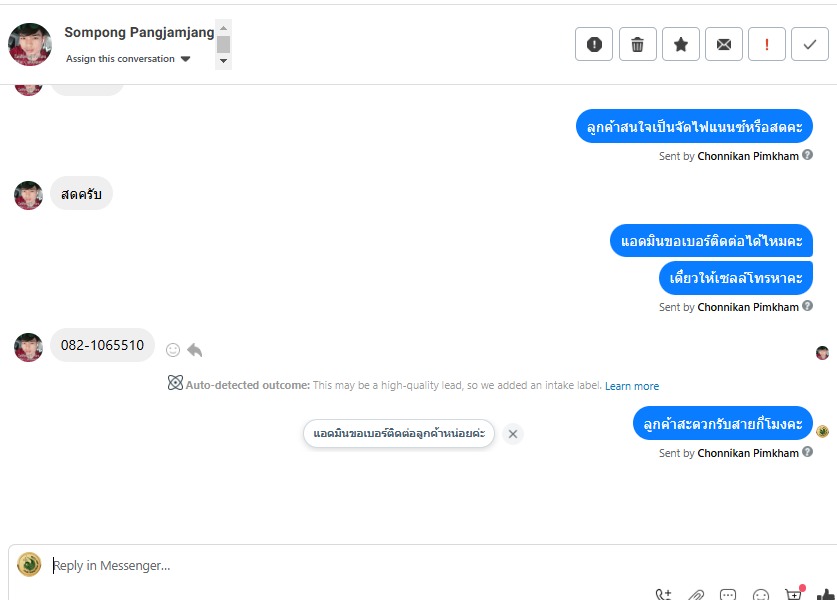React to phone number message with emoji
The height and width of the screenshot is (600, 837).
coord(172,350)
